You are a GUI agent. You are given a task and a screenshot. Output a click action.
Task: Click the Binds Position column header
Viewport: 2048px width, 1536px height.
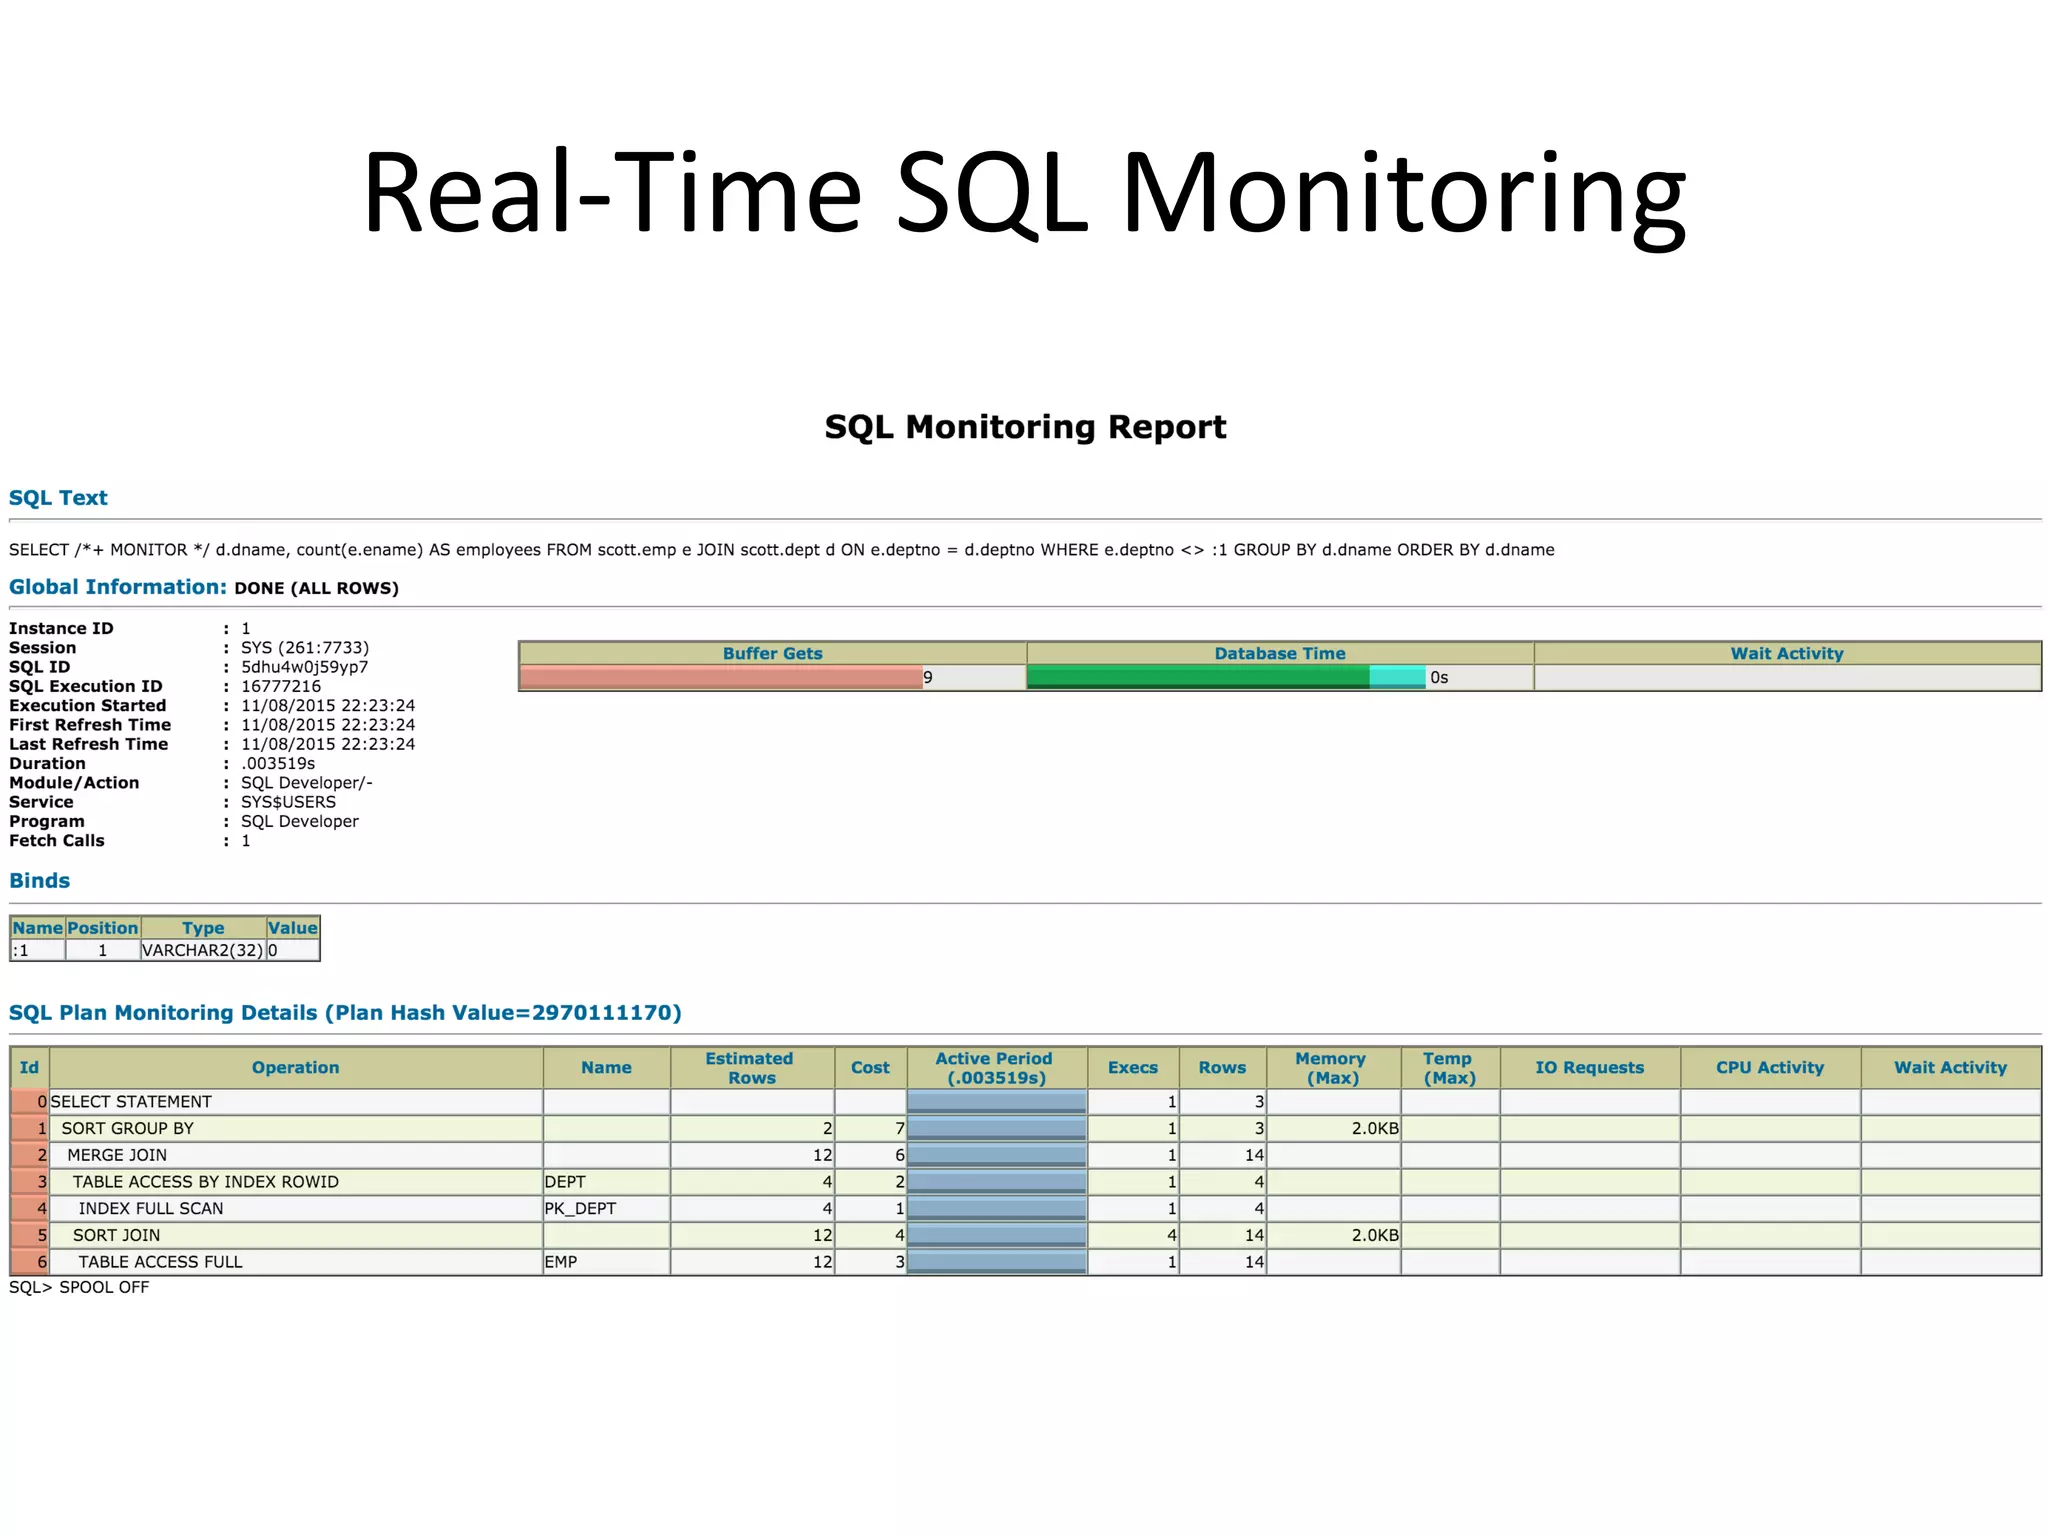[x=103, y=928]
